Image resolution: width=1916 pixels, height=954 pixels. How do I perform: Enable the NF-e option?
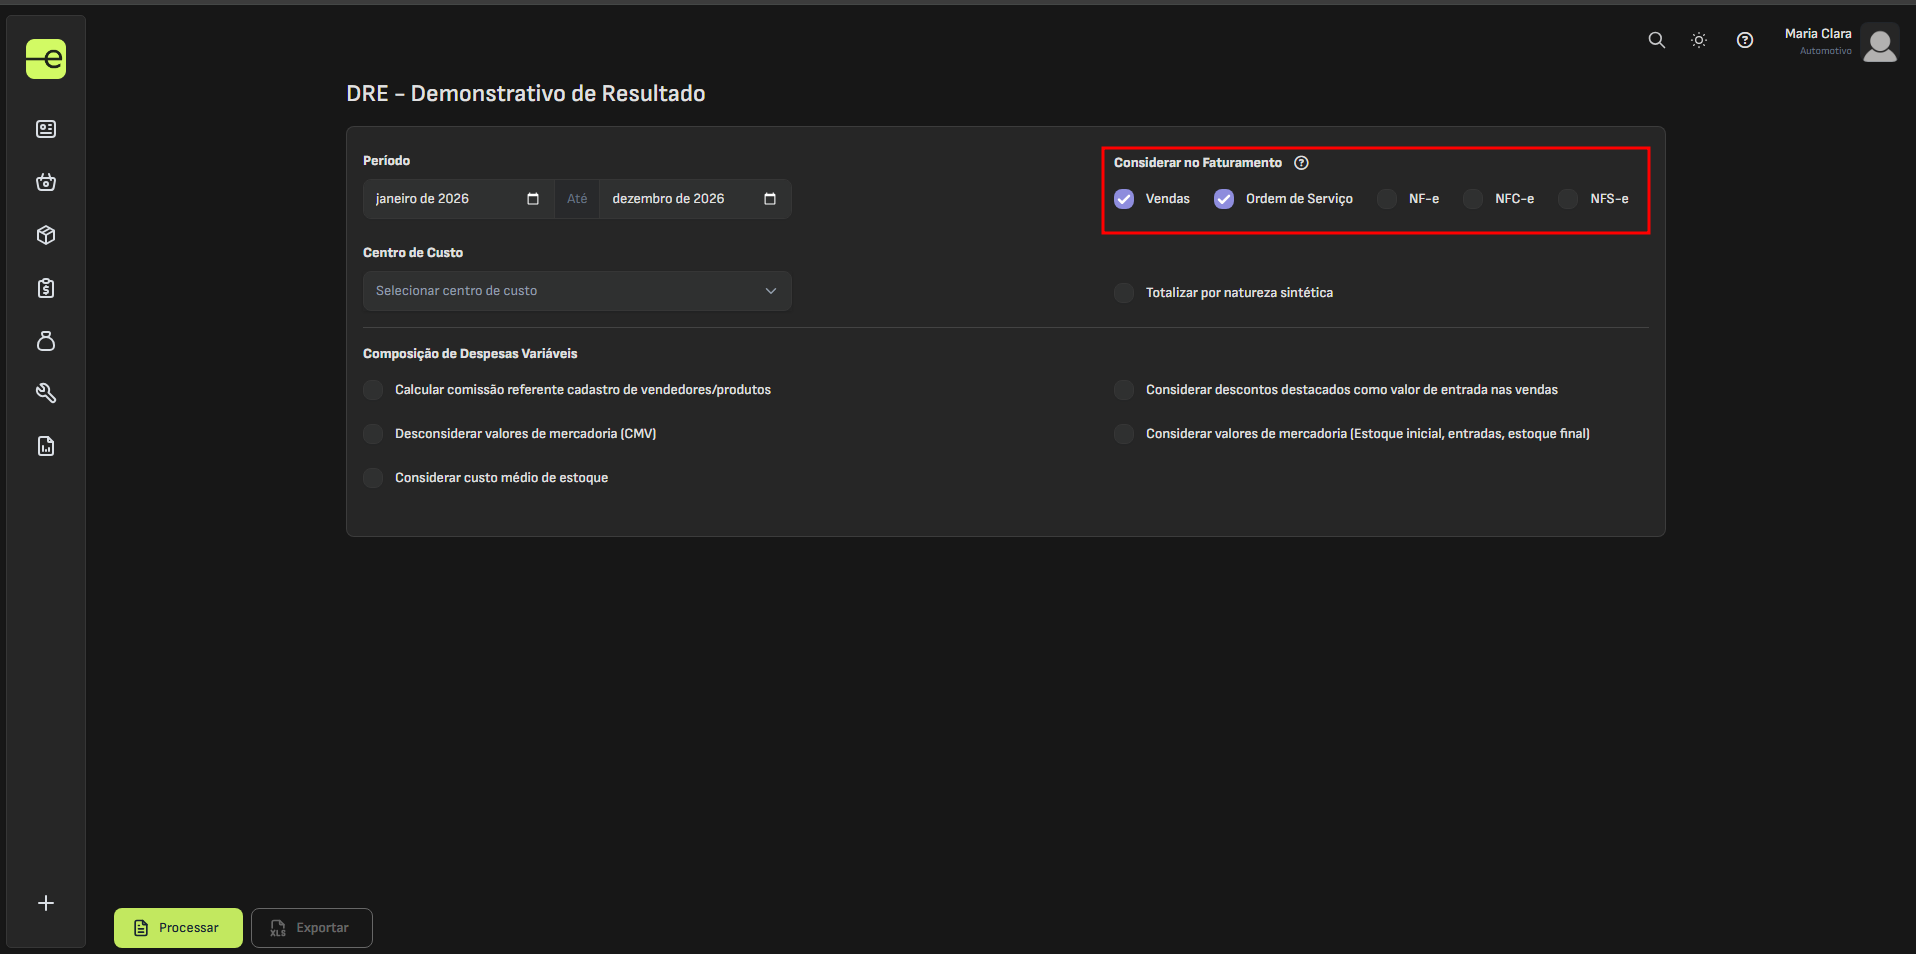point(1386,198)
